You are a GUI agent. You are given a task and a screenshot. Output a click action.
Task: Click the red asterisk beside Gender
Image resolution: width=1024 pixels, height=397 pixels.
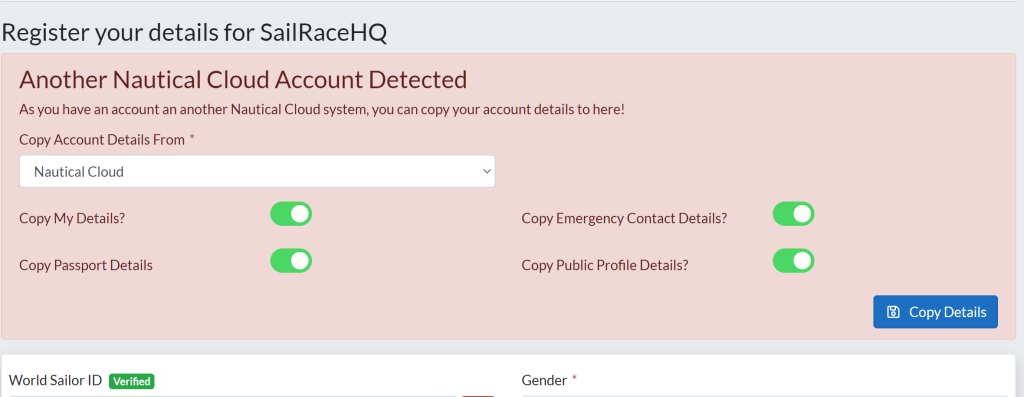575,379
